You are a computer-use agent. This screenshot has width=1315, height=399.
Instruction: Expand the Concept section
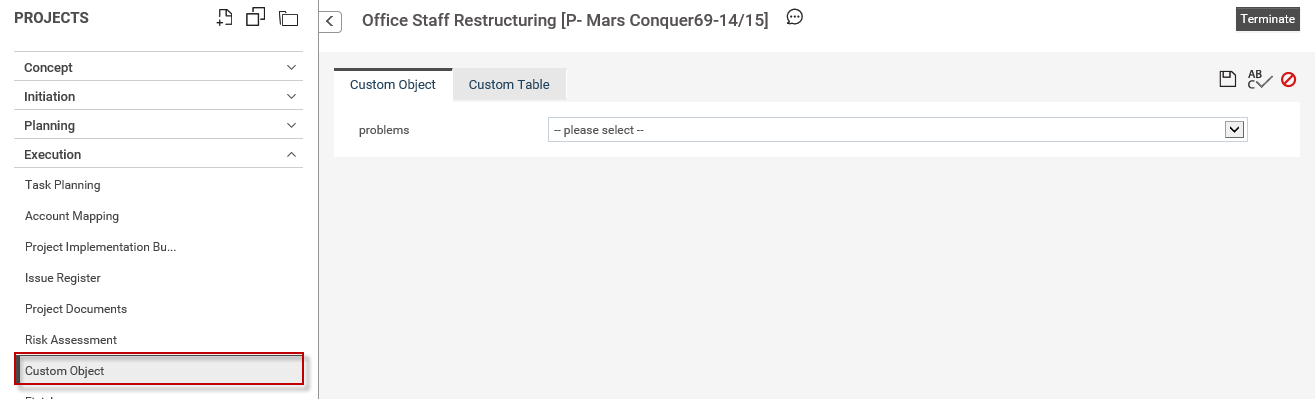(160, 67)
